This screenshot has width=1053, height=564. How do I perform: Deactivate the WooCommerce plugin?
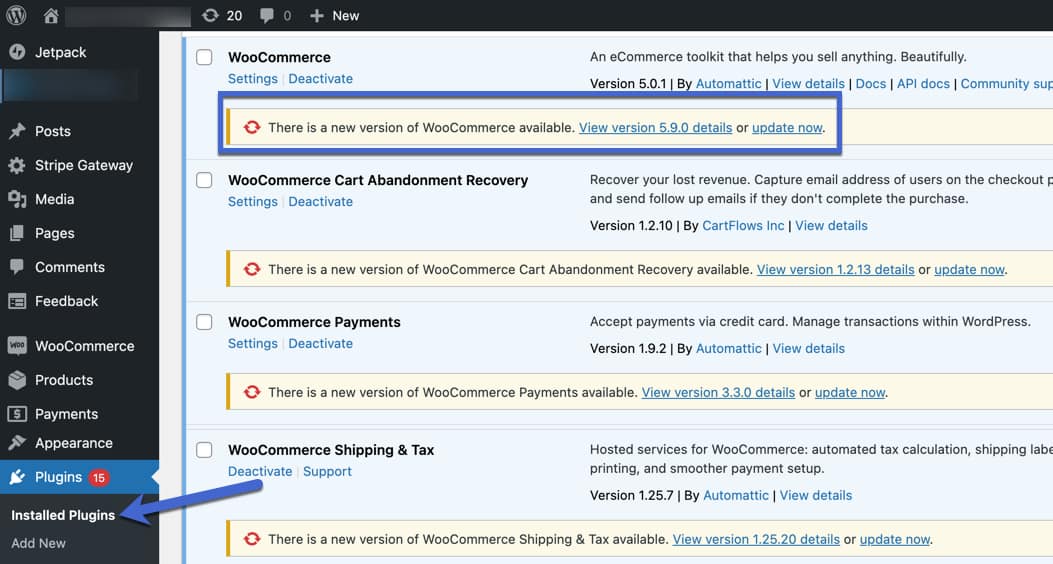coord(320,79)
